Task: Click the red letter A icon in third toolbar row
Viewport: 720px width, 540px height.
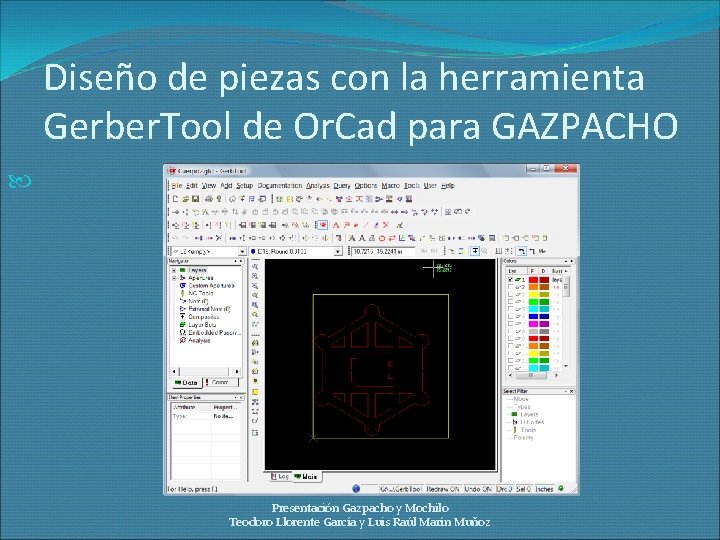Action: (336, 225)
